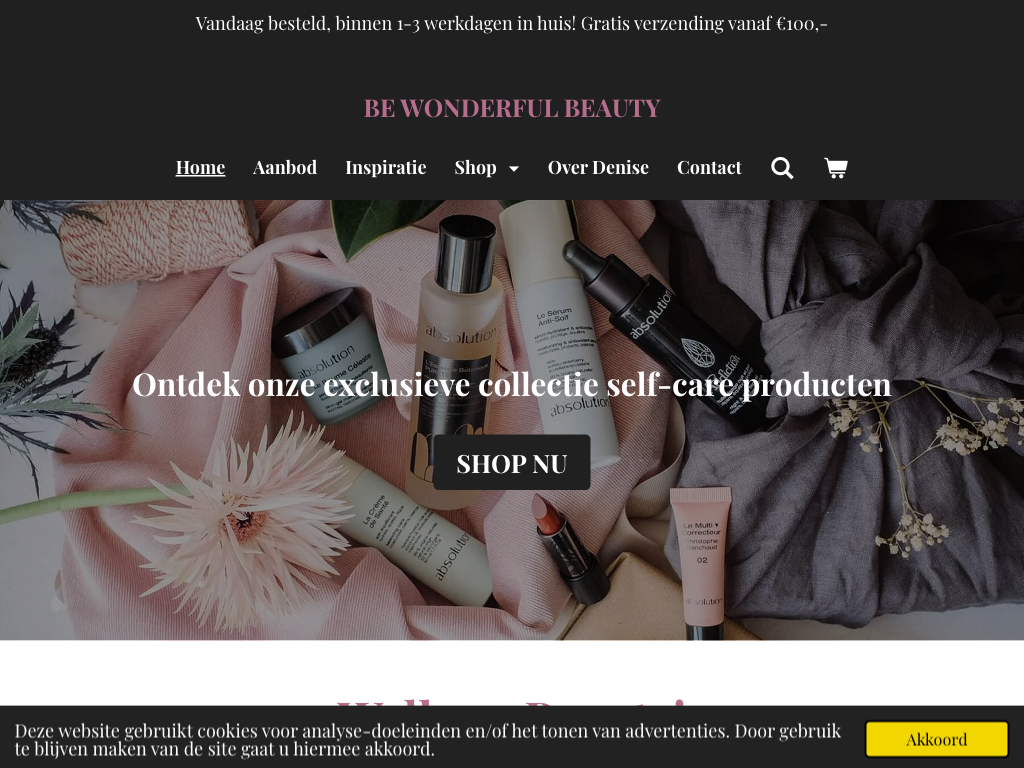Click the BE WONDERFUL BEAUTY site title
The height and width of the screenshot is (768, 1024).
(512, 108)
